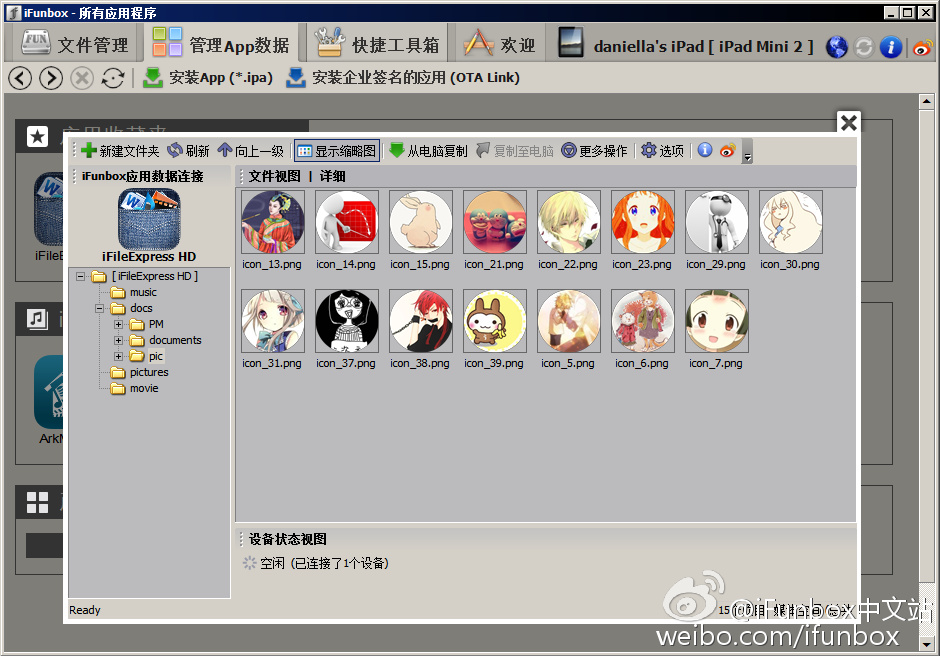Select thumbnail icon_6.png
This screenshot has width=940, height=656.
coord(643,321)
